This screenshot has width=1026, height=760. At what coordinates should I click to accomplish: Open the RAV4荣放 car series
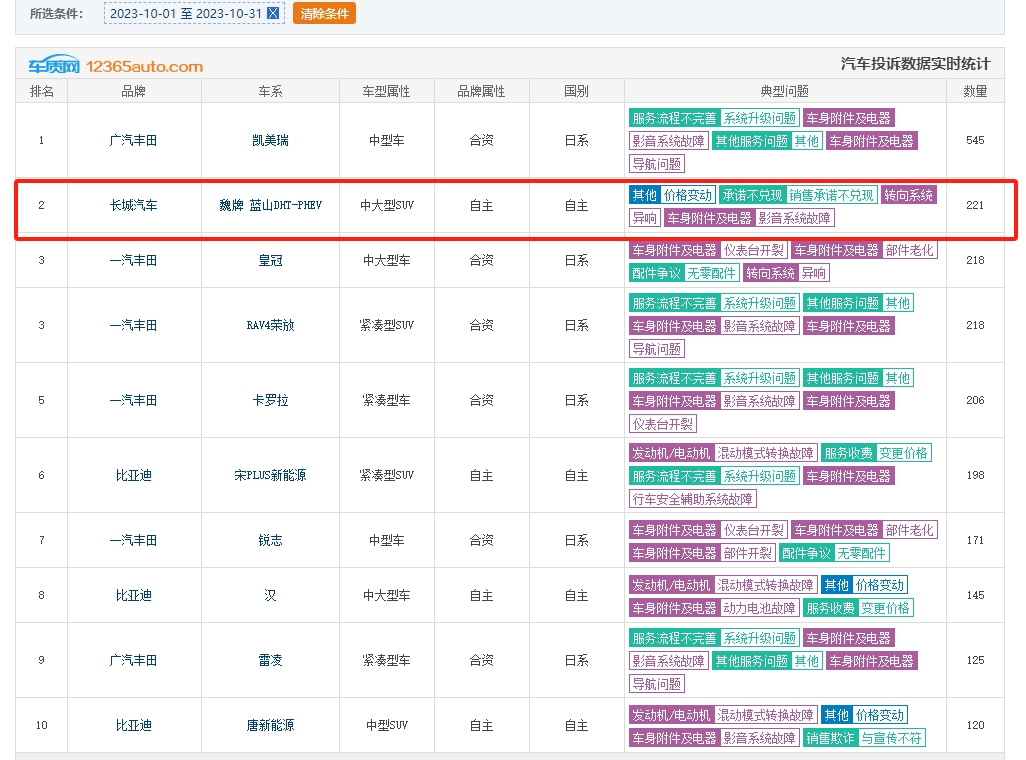coord(270,325)
